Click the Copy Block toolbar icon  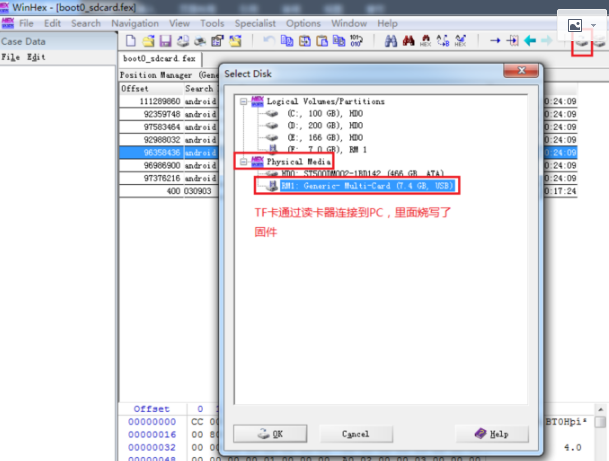(287, 40)
